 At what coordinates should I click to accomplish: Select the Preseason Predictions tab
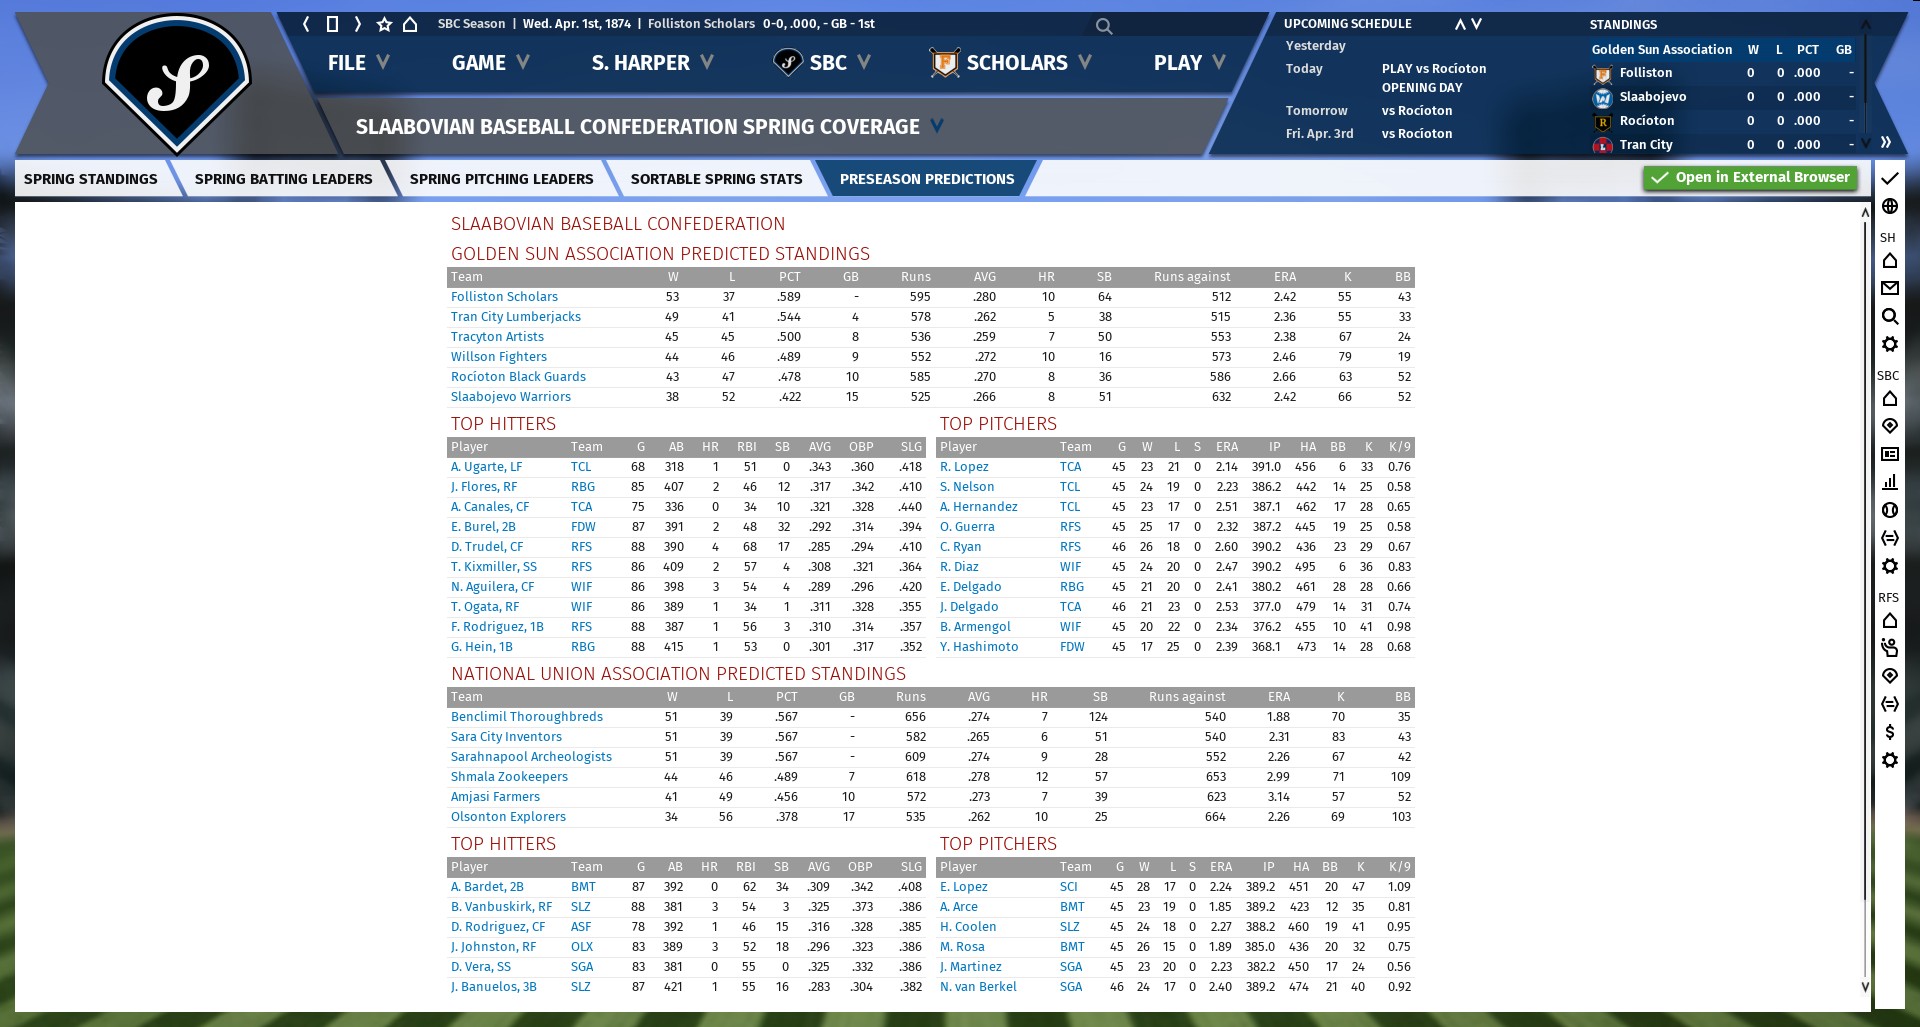pyautogui.click(x=927, y=179)
